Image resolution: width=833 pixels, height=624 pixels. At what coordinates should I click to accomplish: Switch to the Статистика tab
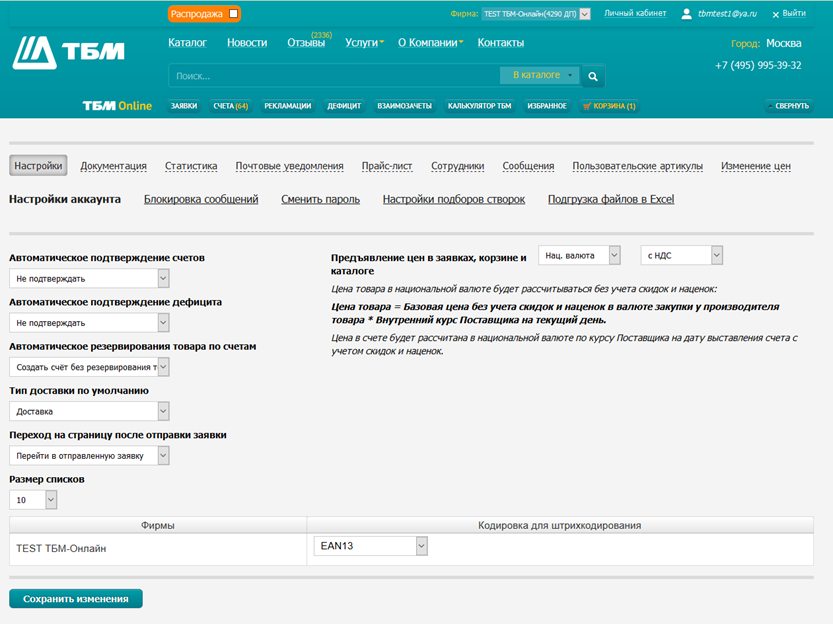[x=191, y=166]
